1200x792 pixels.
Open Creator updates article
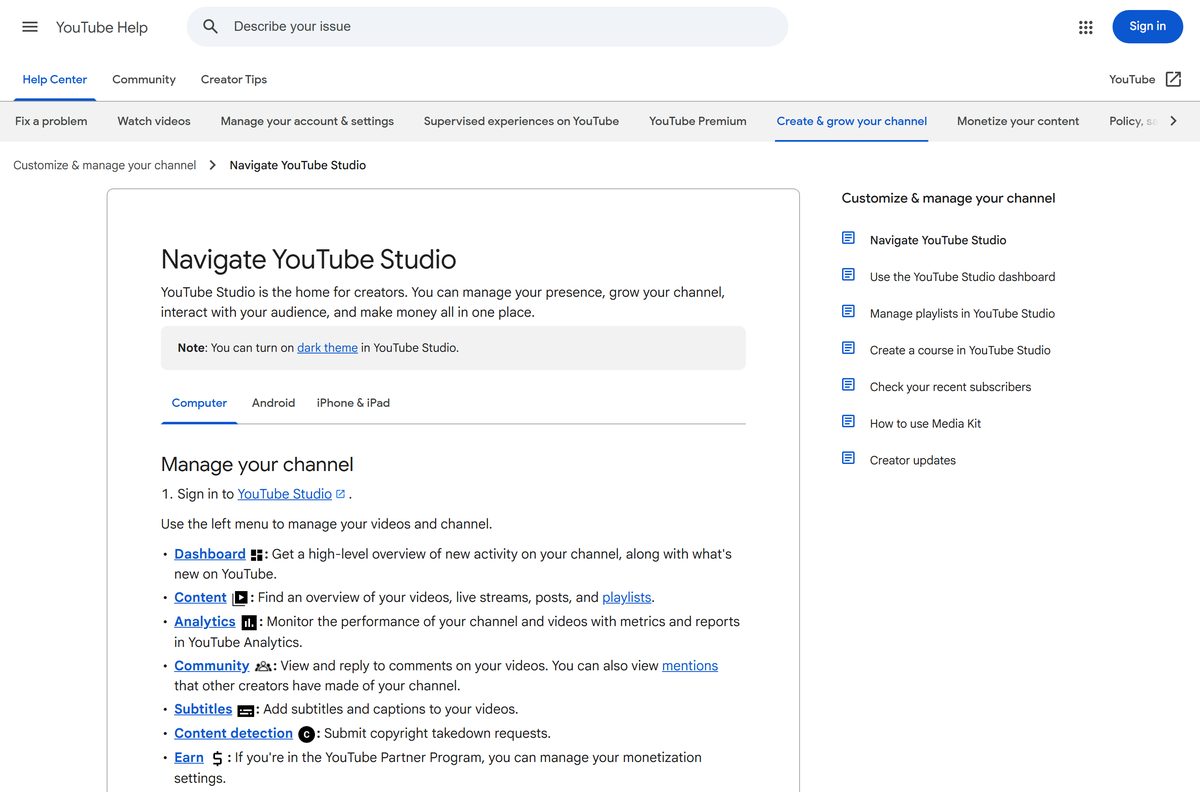pyautogui.click(x=913, y=461)
